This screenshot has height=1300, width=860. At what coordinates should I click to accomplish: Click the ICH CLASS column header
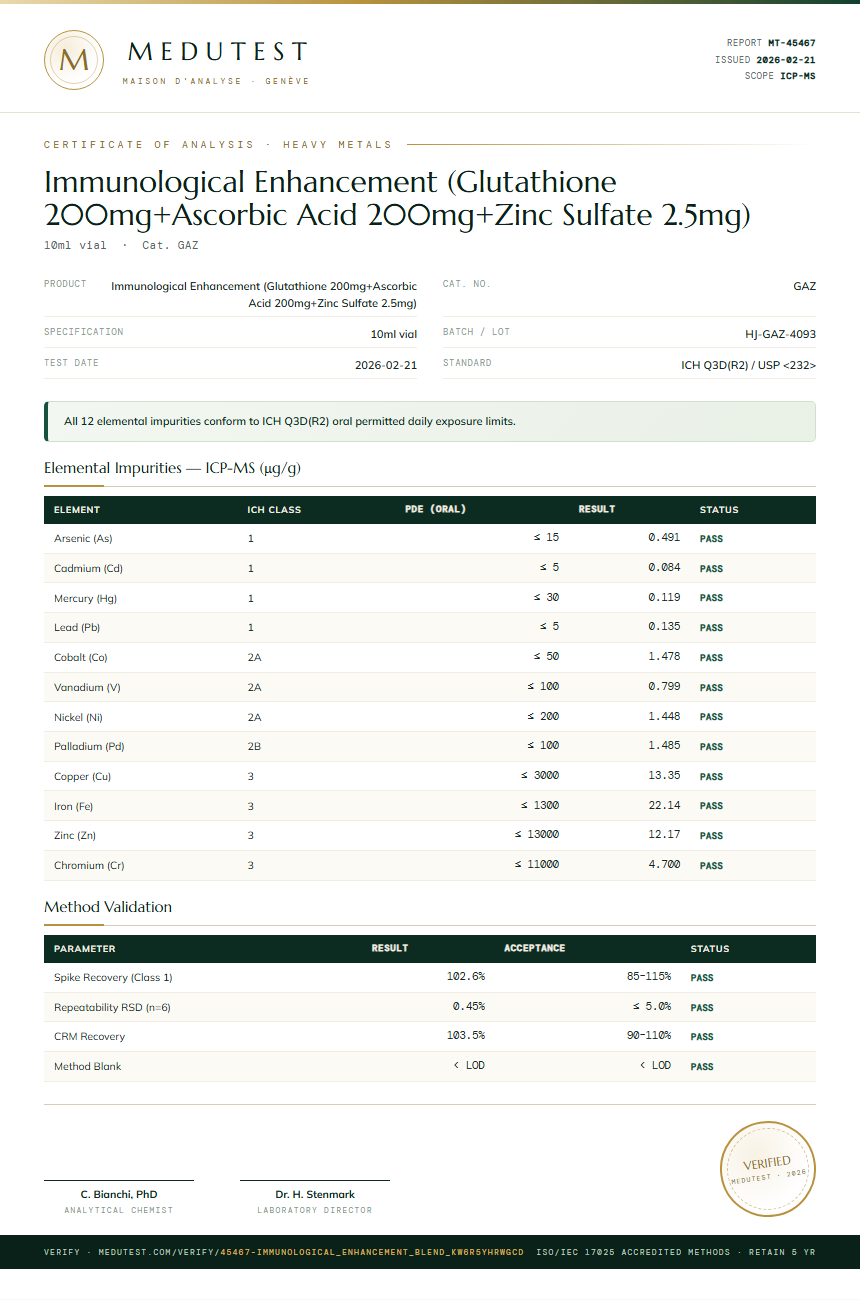tap(274, 510)
